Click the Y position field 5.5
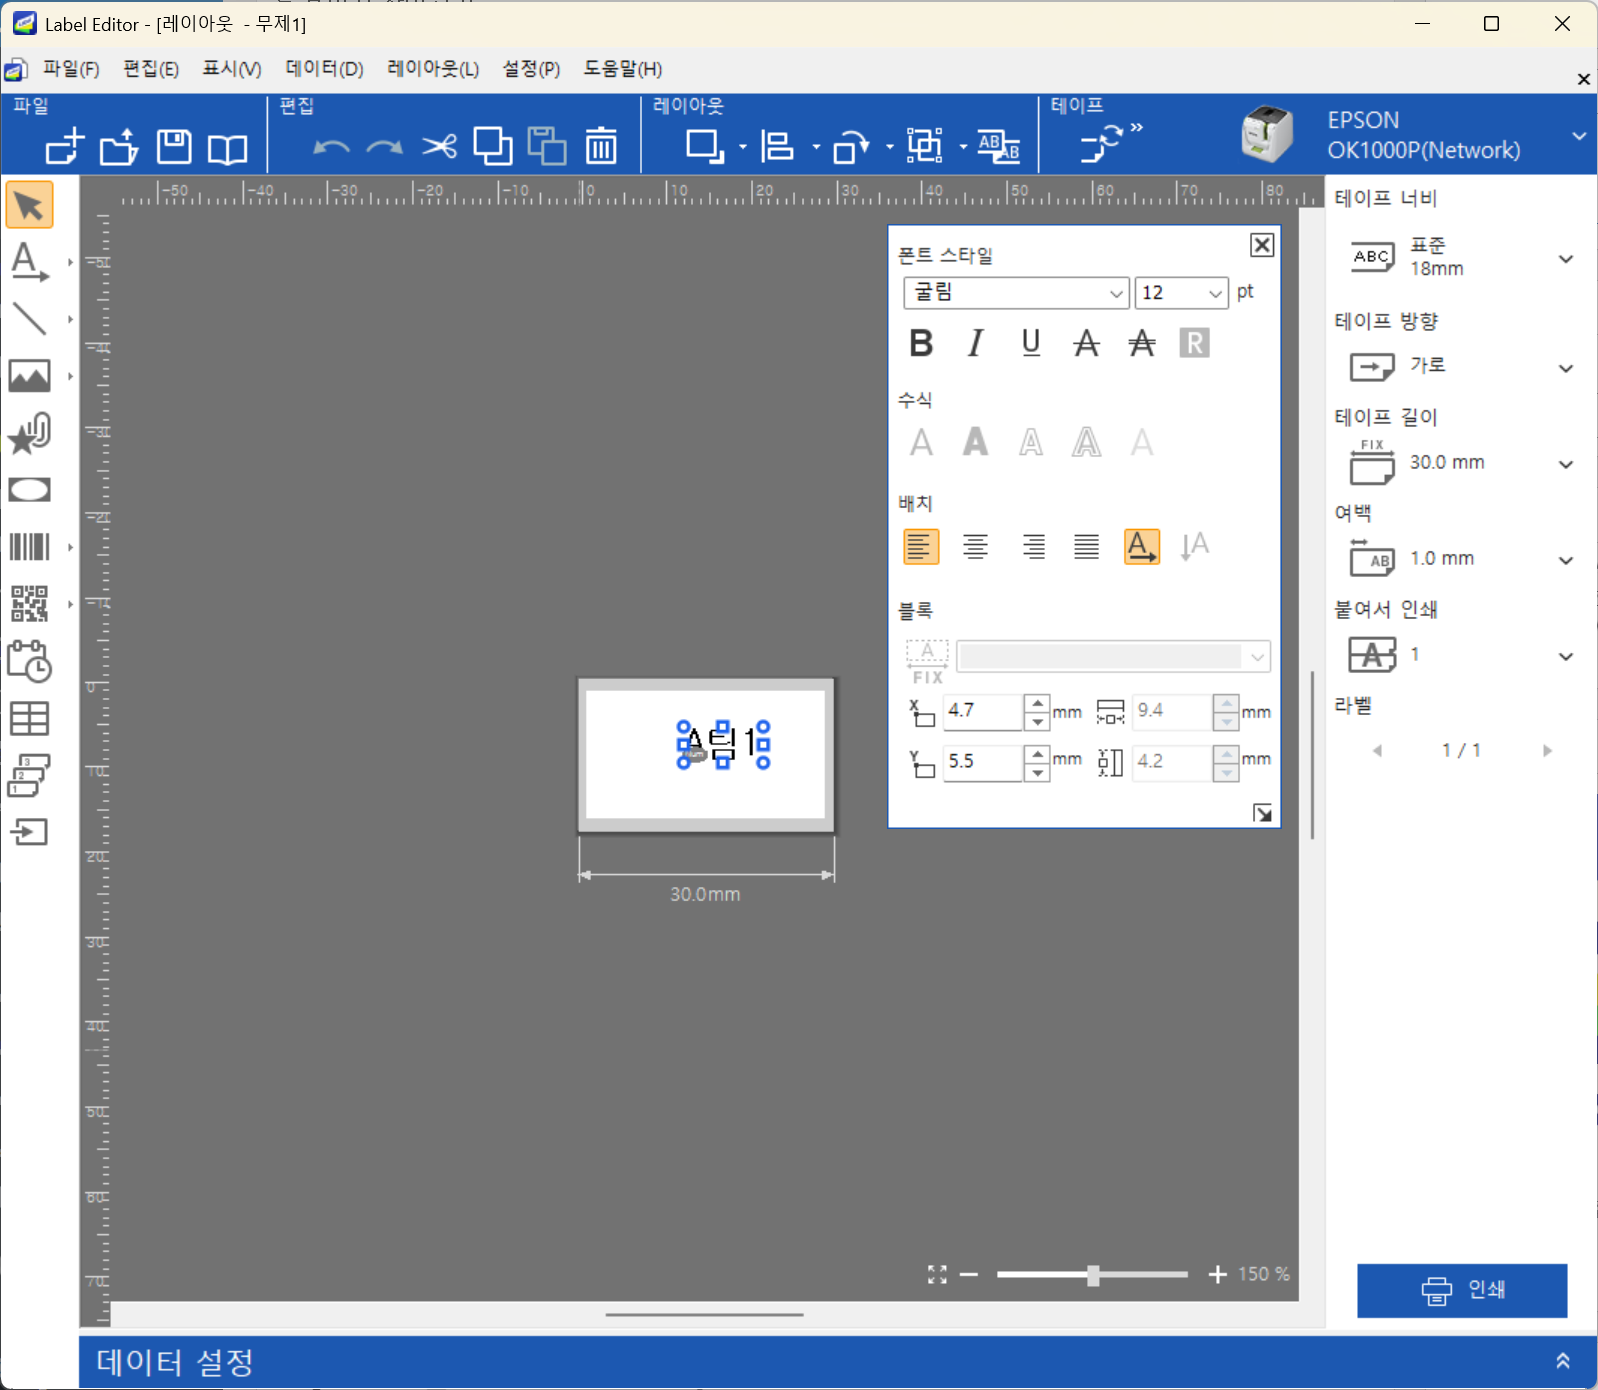This screenshot has width=1598, height=1390. [983, 762]
